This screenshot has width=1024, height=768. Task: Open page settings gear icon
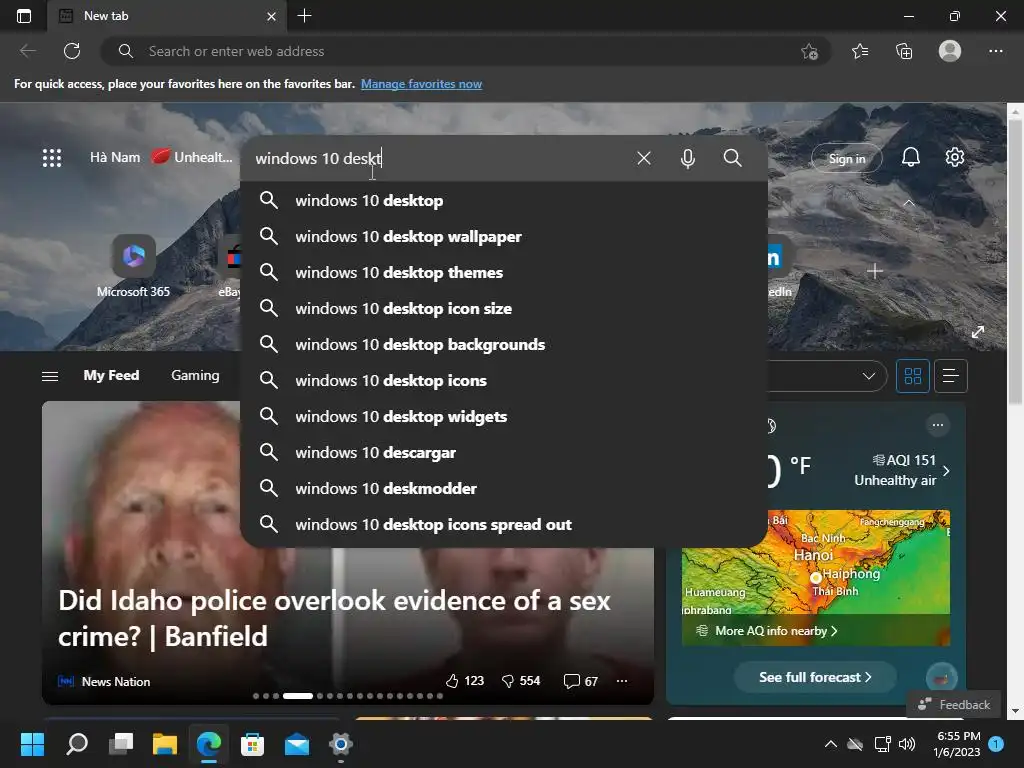pos(954,157)
